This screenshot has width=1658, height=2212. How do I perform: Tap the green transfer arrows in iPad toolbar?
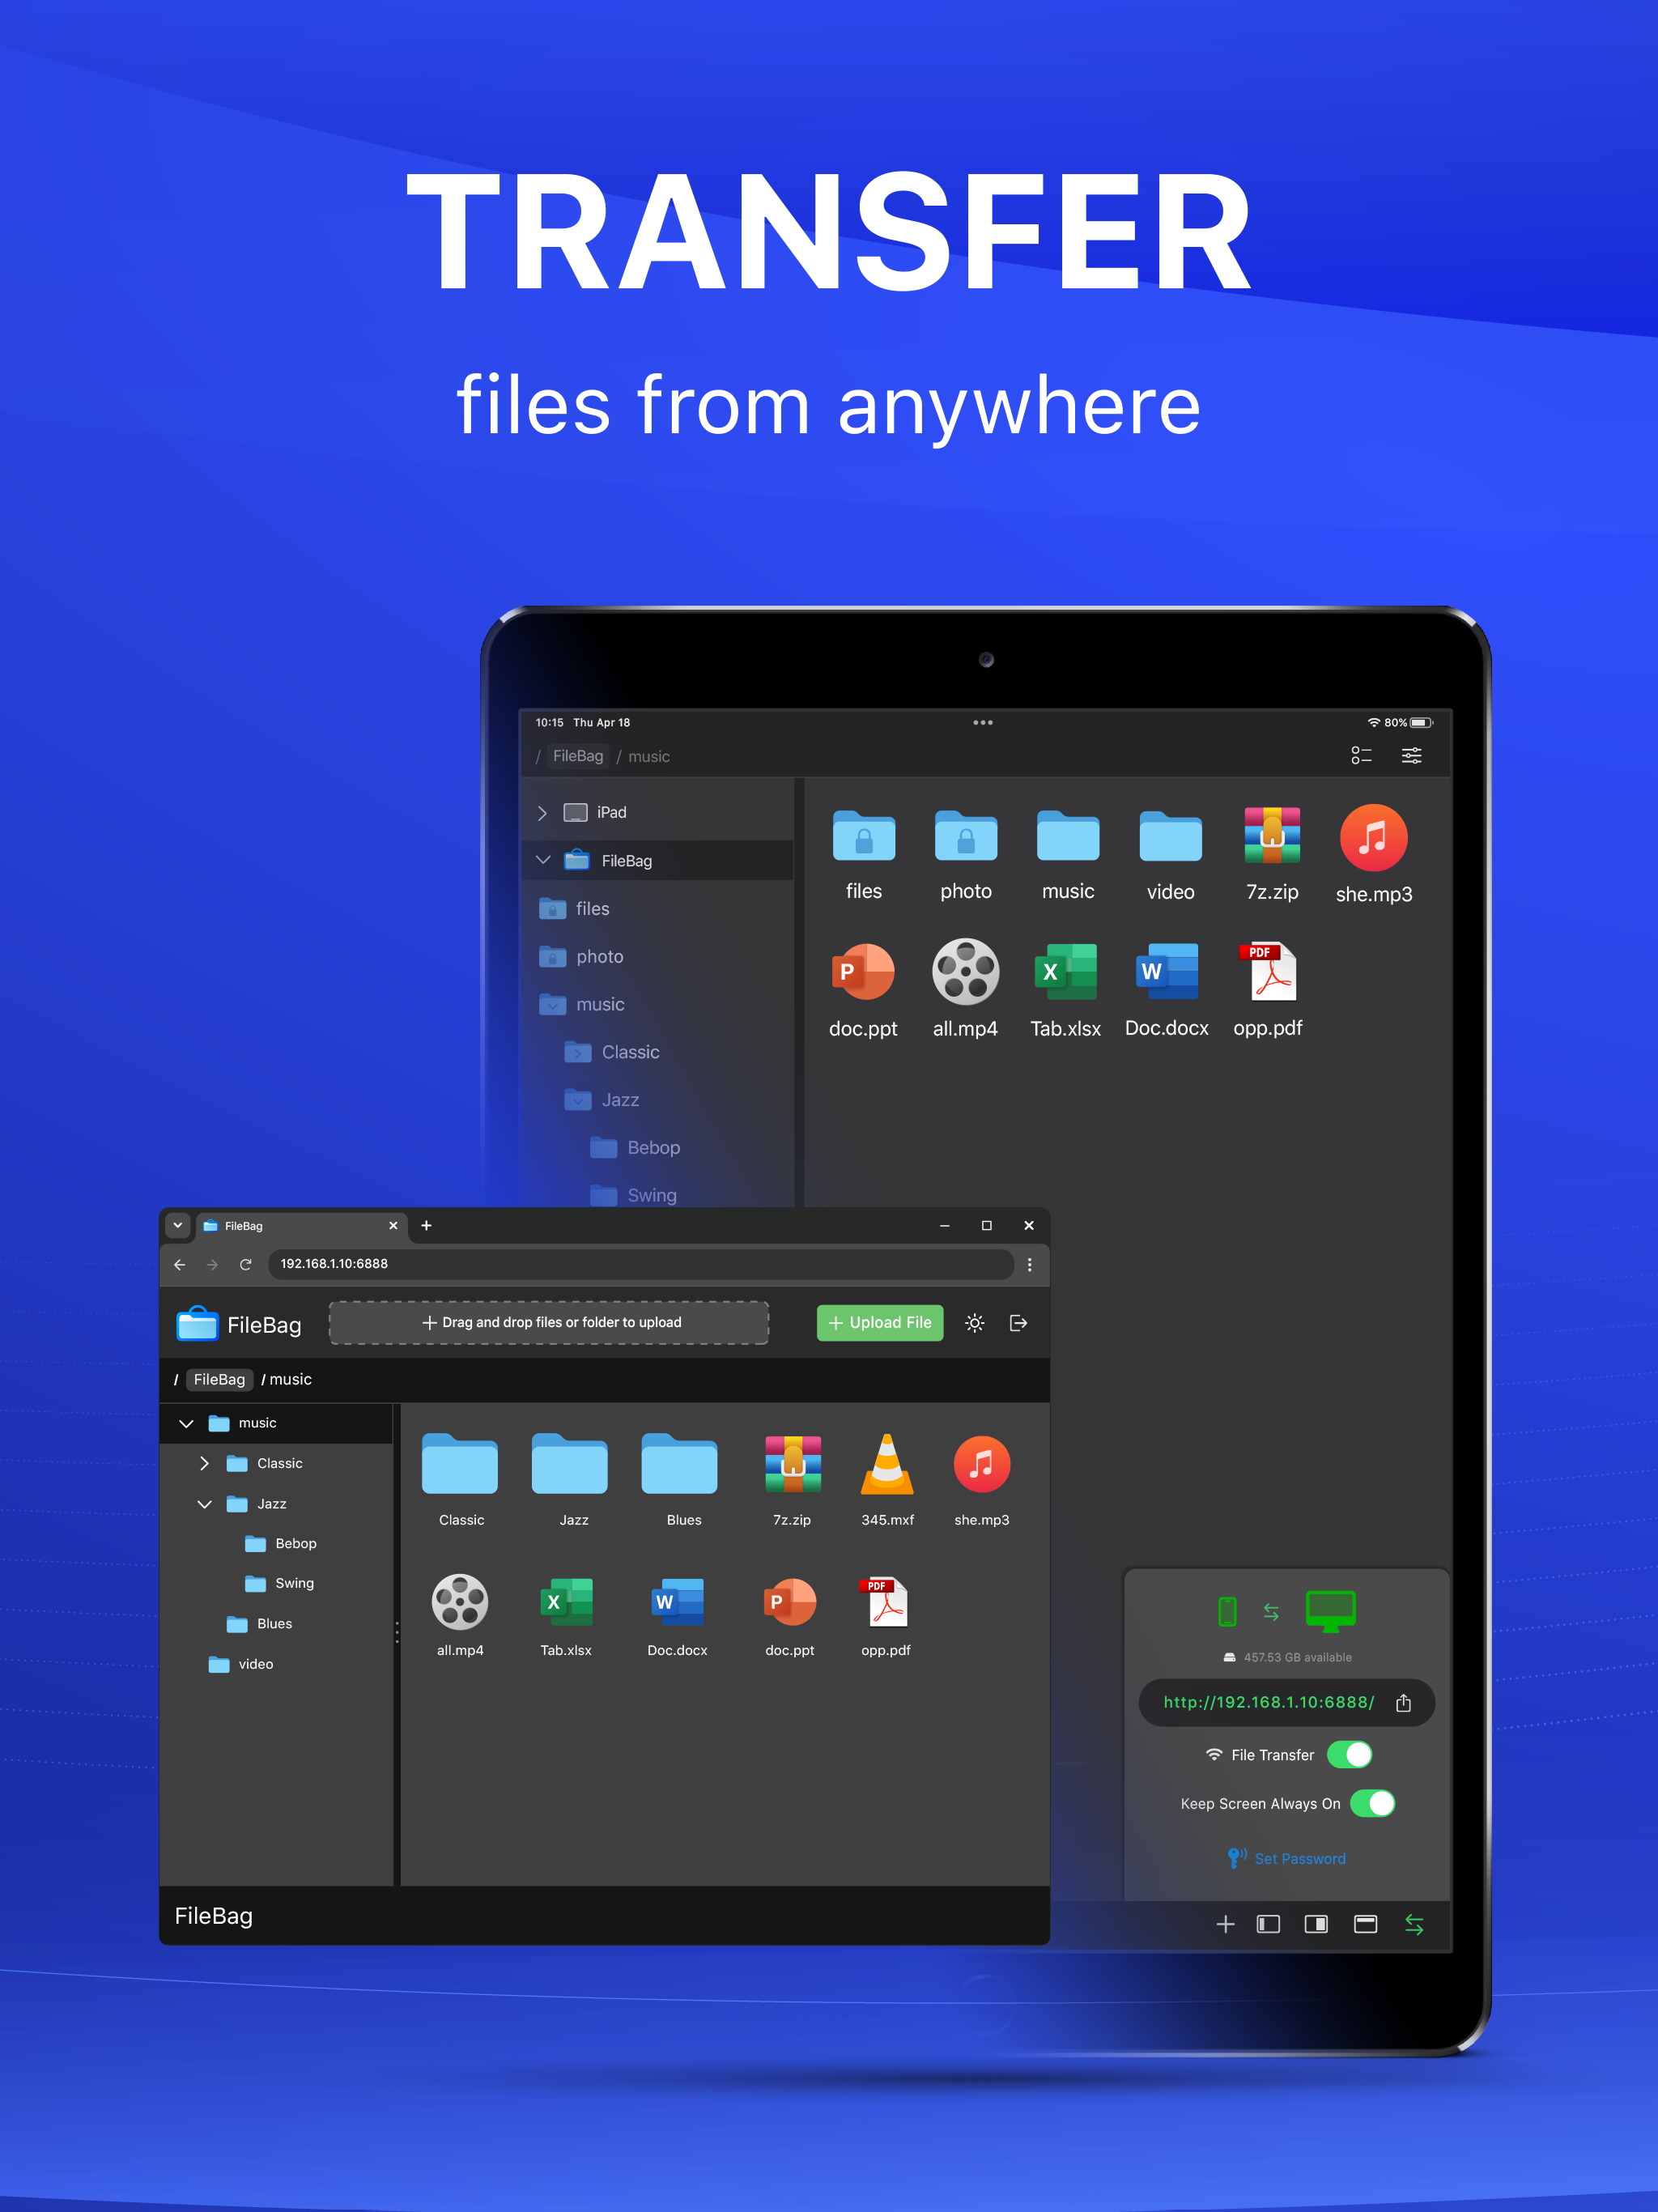[x=1414, y=1924]
